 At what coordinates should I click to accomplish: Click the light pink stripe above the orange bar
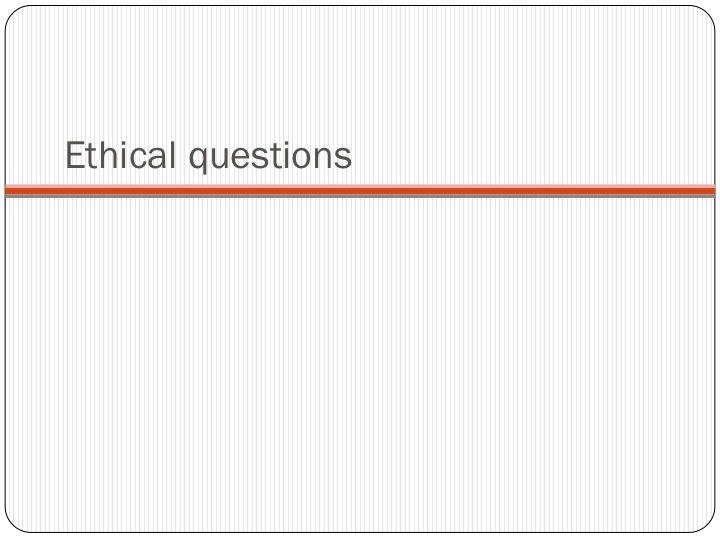pyautogui.click(x=360, y=186)
